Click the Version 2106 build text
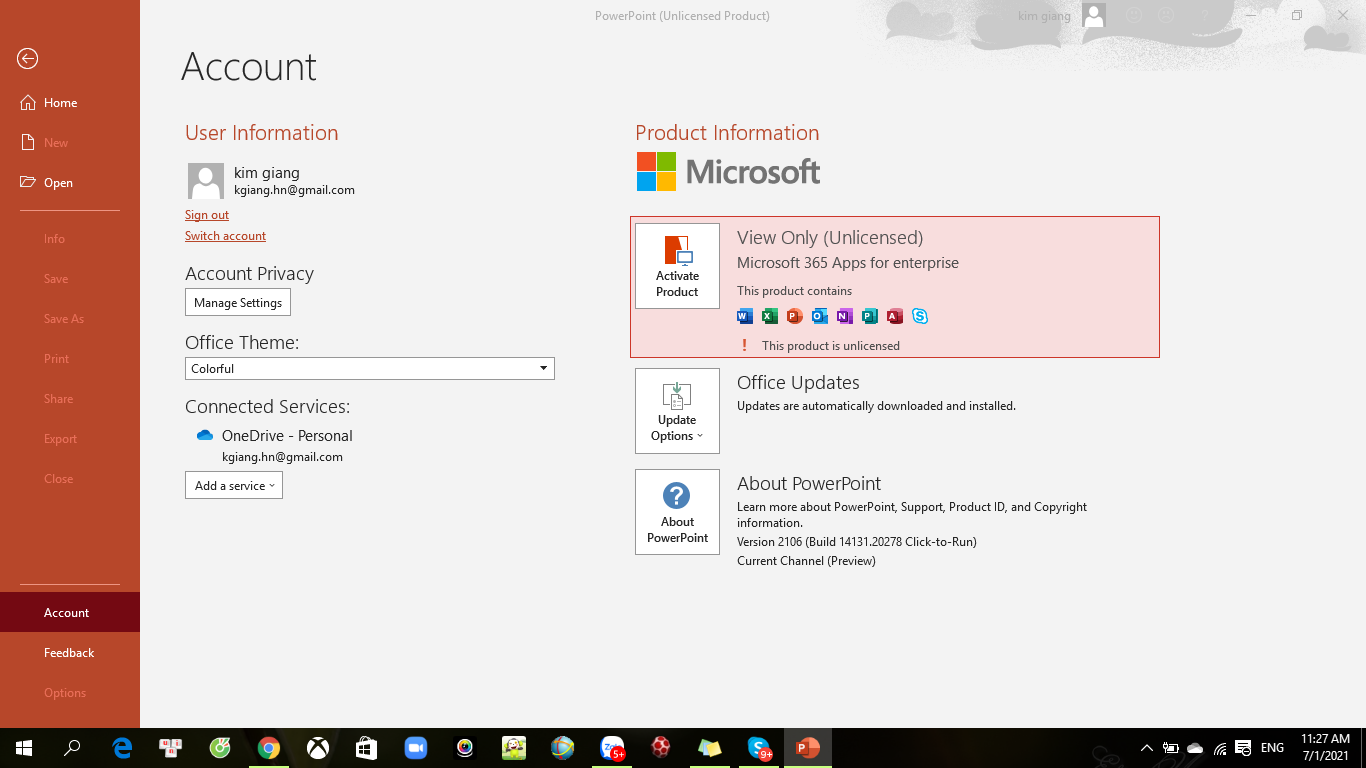This screenshot has width=1366, height=768. [x=857, y=542]
